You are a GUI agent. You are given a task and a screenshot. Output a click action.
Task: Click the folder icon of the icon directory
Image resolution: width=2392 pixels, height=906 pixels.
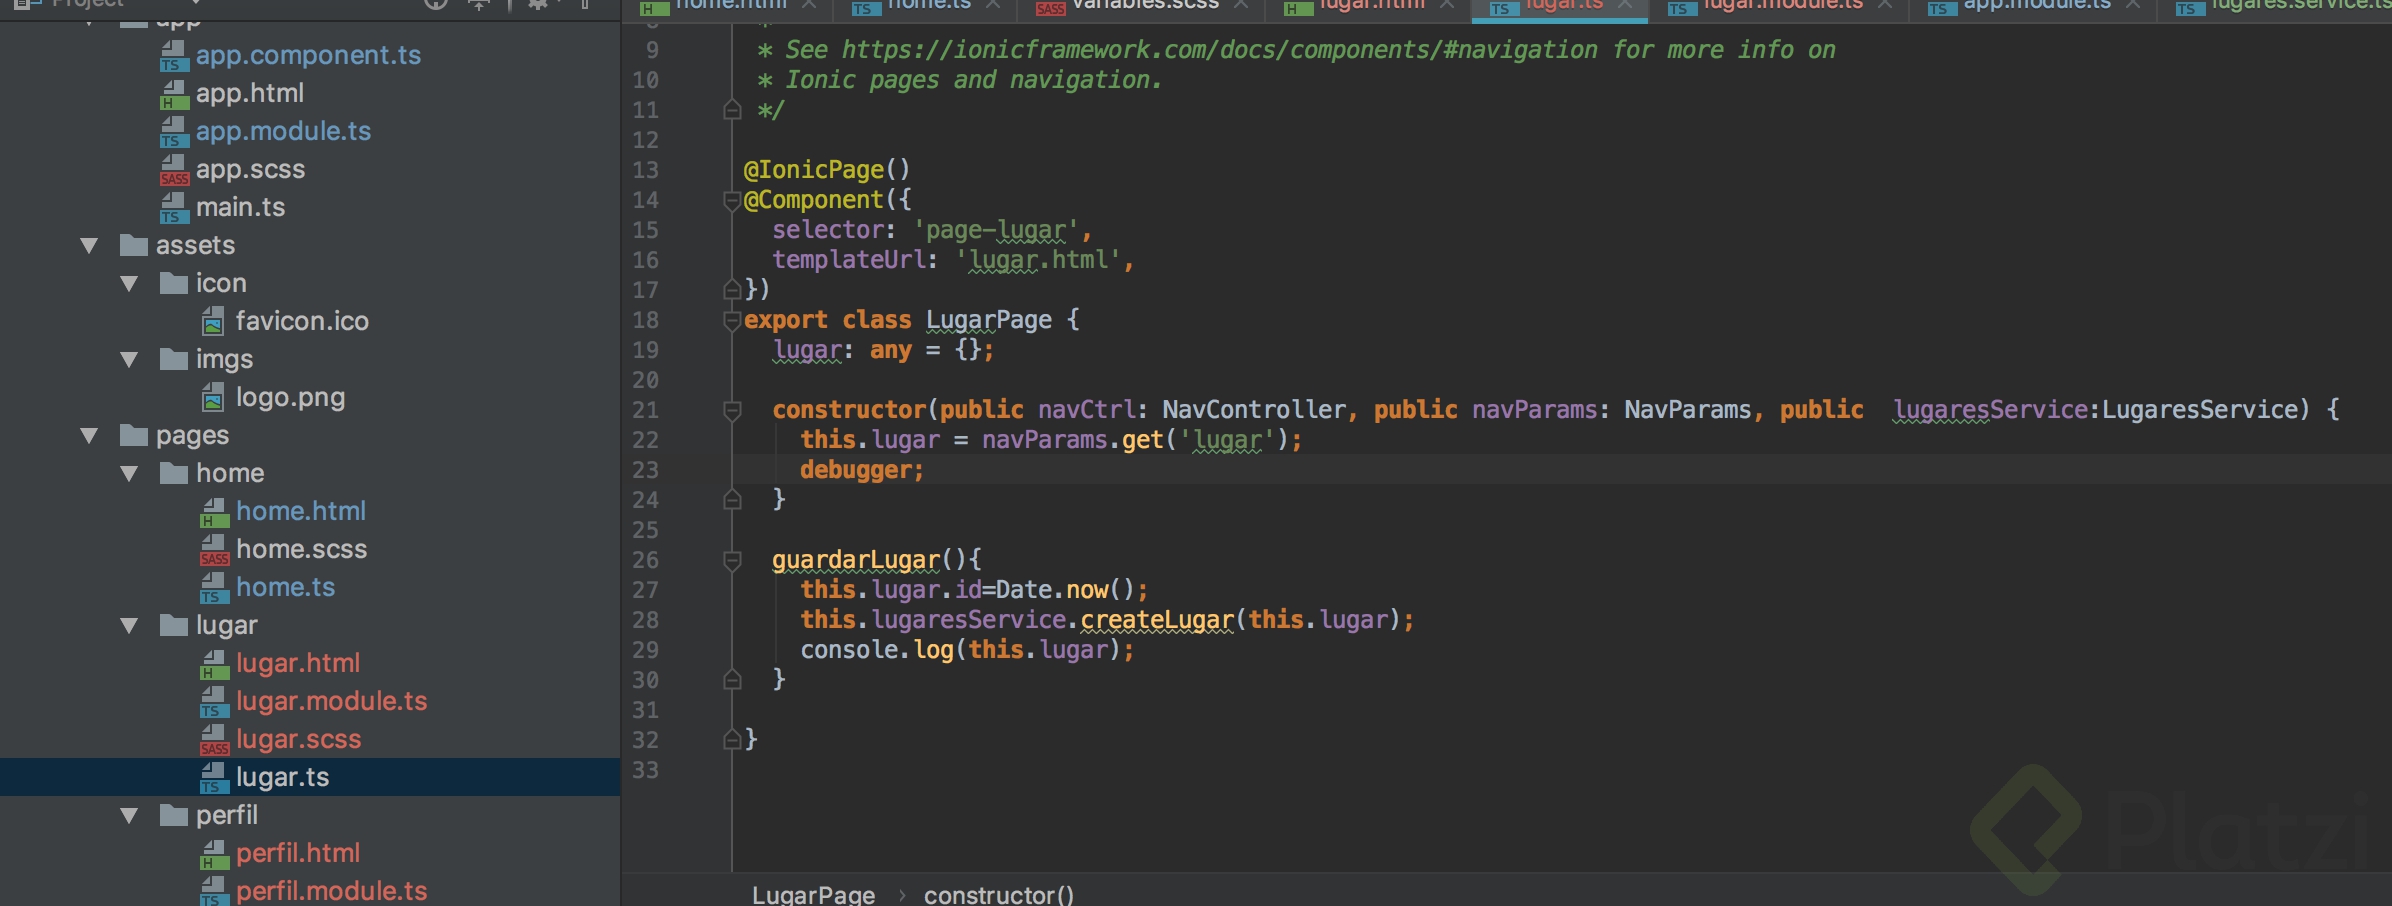[x=174, y=283]
